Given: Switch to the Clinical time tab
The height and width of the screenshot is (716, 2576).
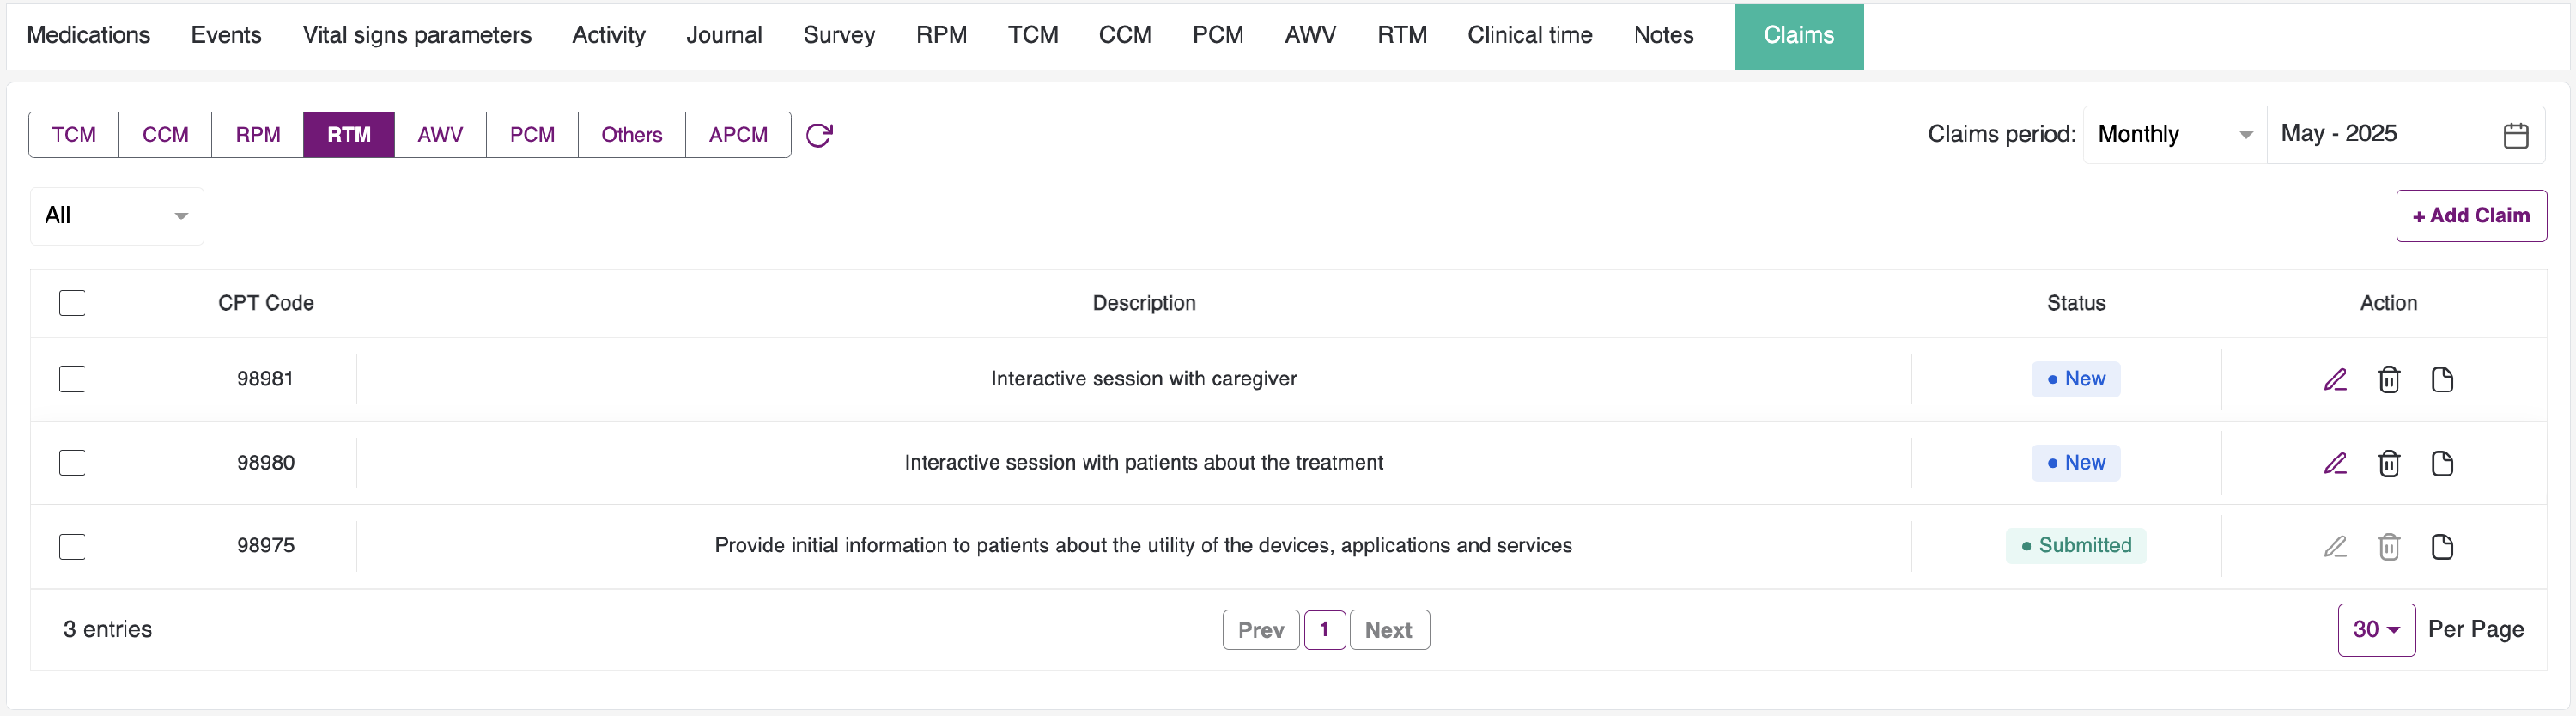Looking at the screenshot, I should (x=1529, y=36).
